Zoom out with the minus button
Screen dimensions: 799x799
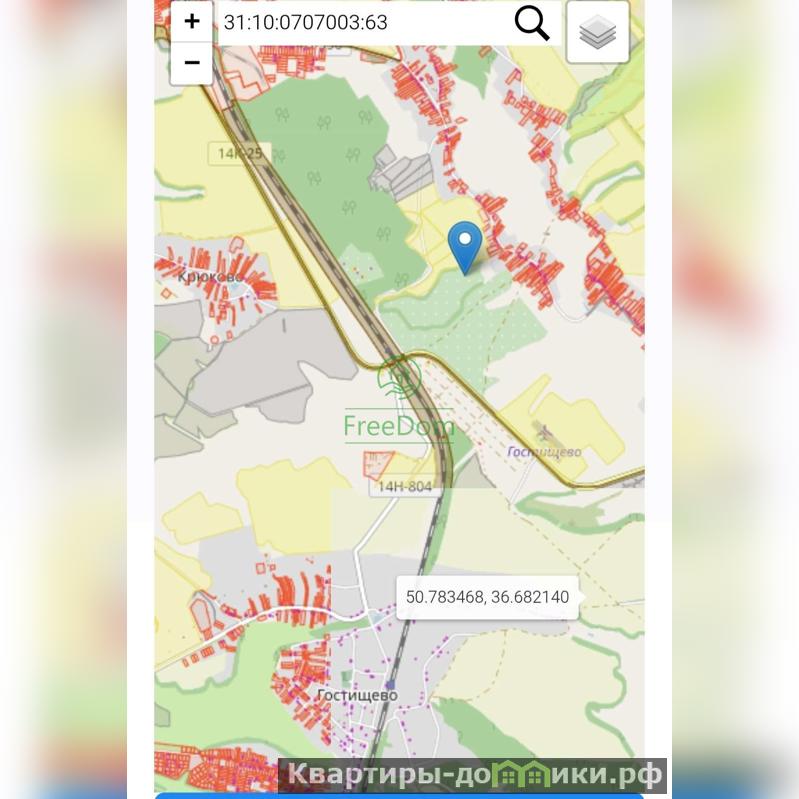coord(192,63)
